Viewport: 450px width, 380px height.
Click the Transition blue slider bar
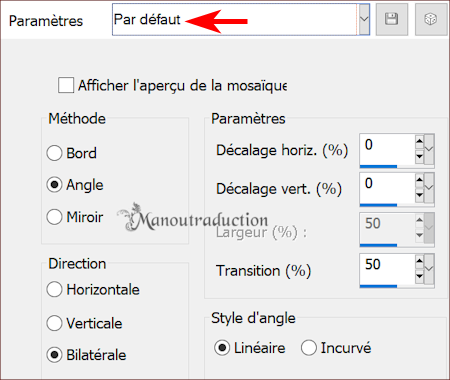pos(378,286)
